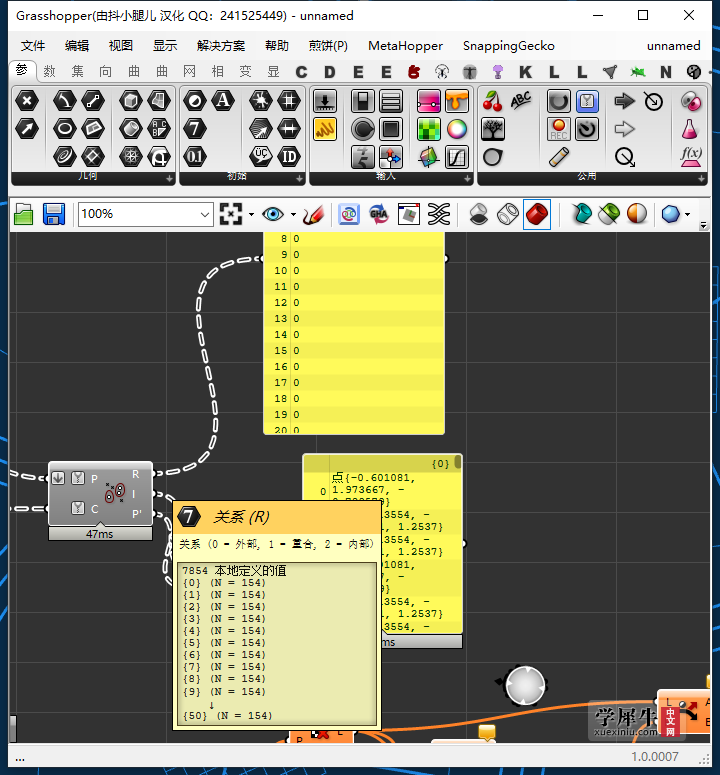The height and width of the screenshot is (775, 720).
Task: Add the pink flask Gene Pool icon
Action: 691,129
